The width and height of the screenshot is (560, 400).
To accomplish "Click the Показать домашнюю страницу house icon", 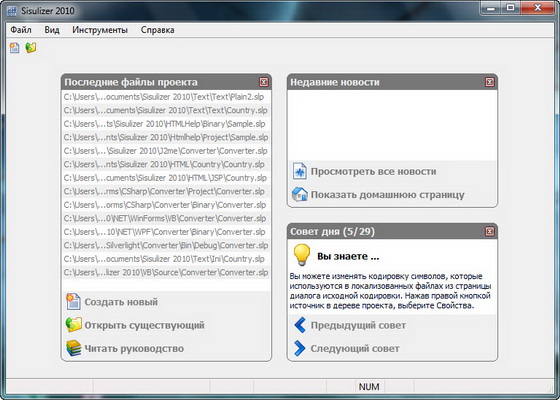I will (299, 194).
